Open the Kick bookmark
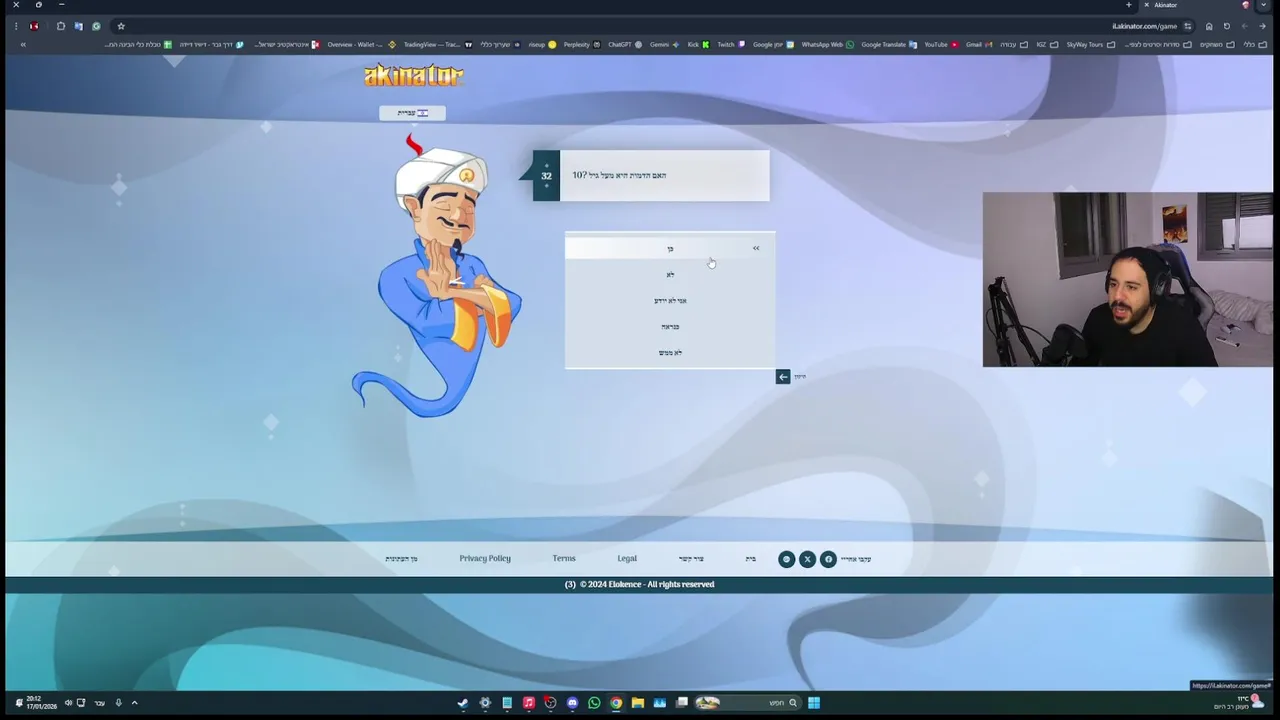The image size is (1280, 720). pos(698,44)
